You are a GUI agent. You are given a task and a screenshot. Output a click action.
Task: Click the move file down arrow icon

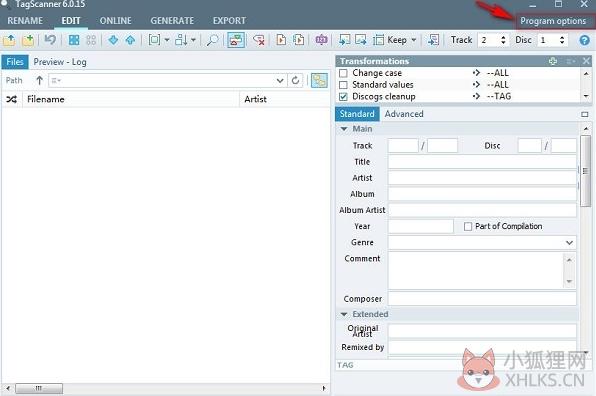point(113,40)
